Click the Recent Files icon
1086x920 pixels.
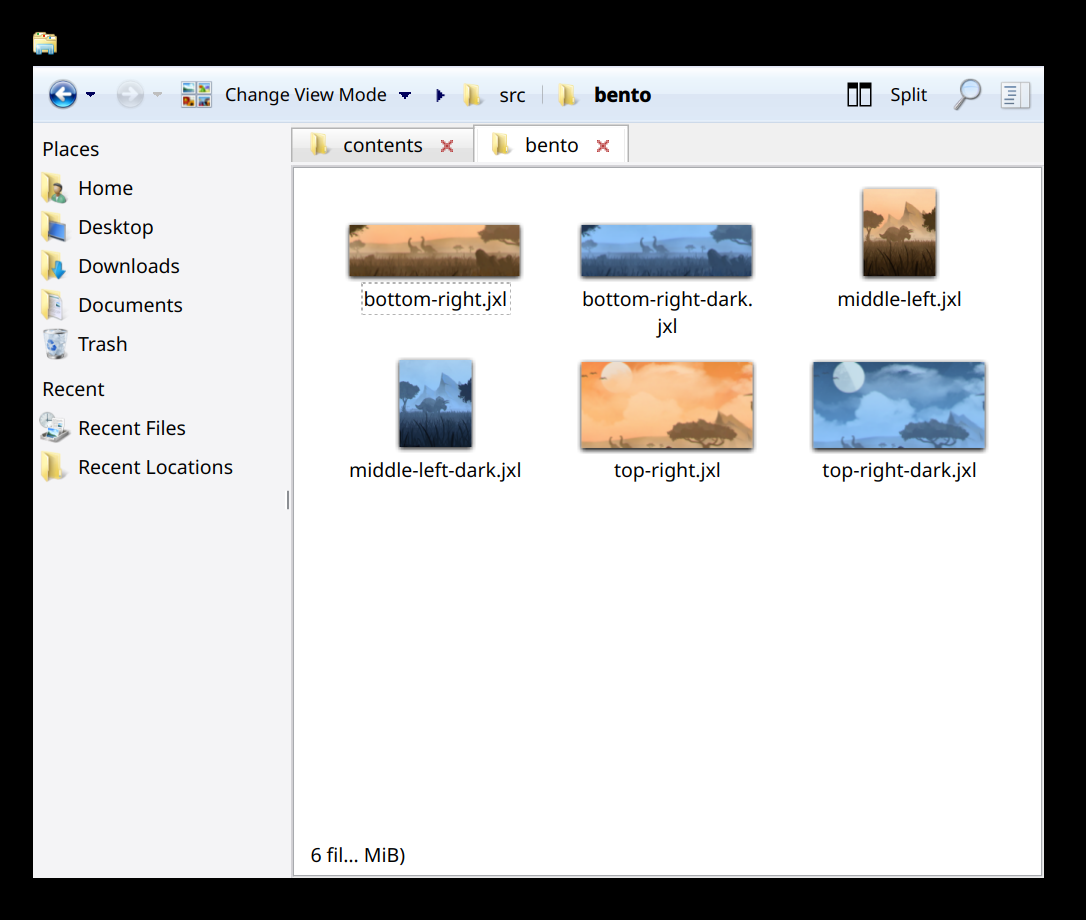pyautogui.click(x=54, y=428)
